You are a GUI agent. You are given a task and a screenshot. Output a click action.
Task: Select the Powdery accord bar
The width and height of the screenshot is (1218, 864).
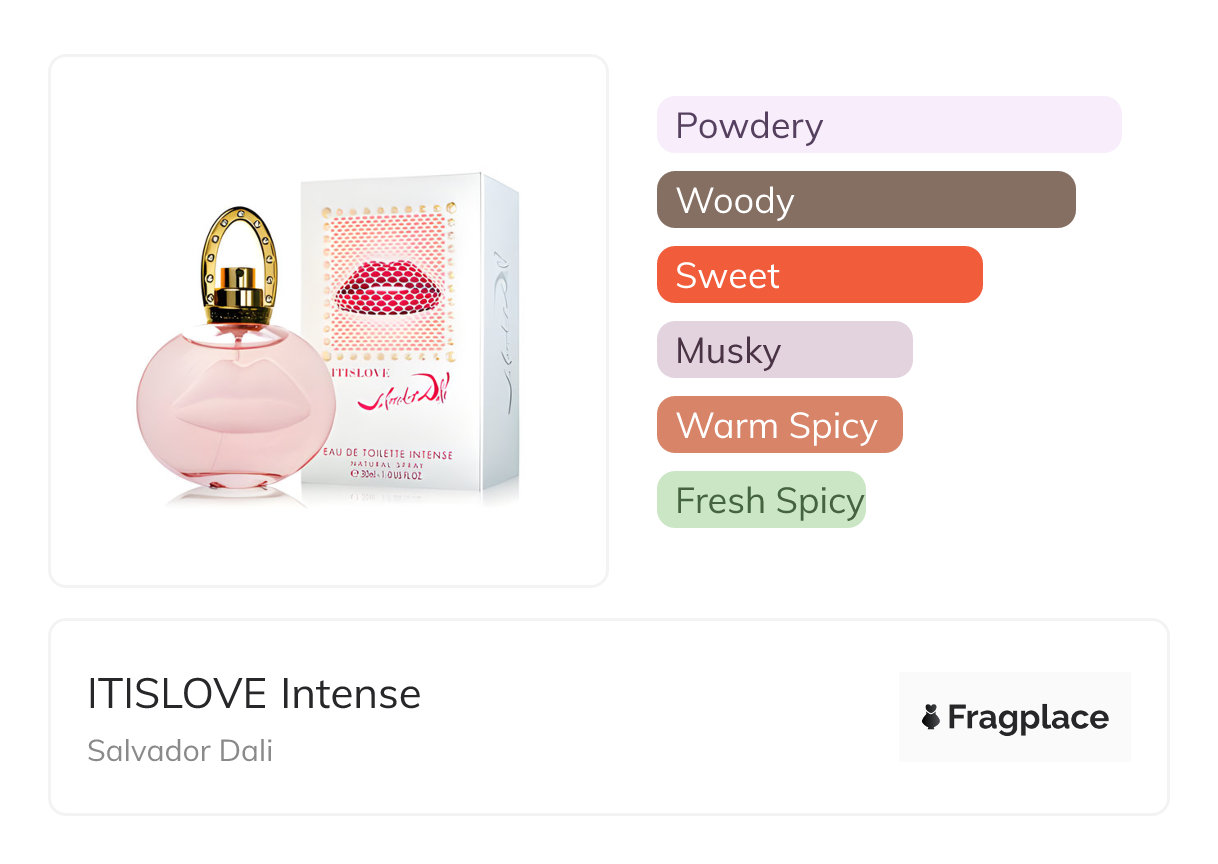click(x=888, y=125)
